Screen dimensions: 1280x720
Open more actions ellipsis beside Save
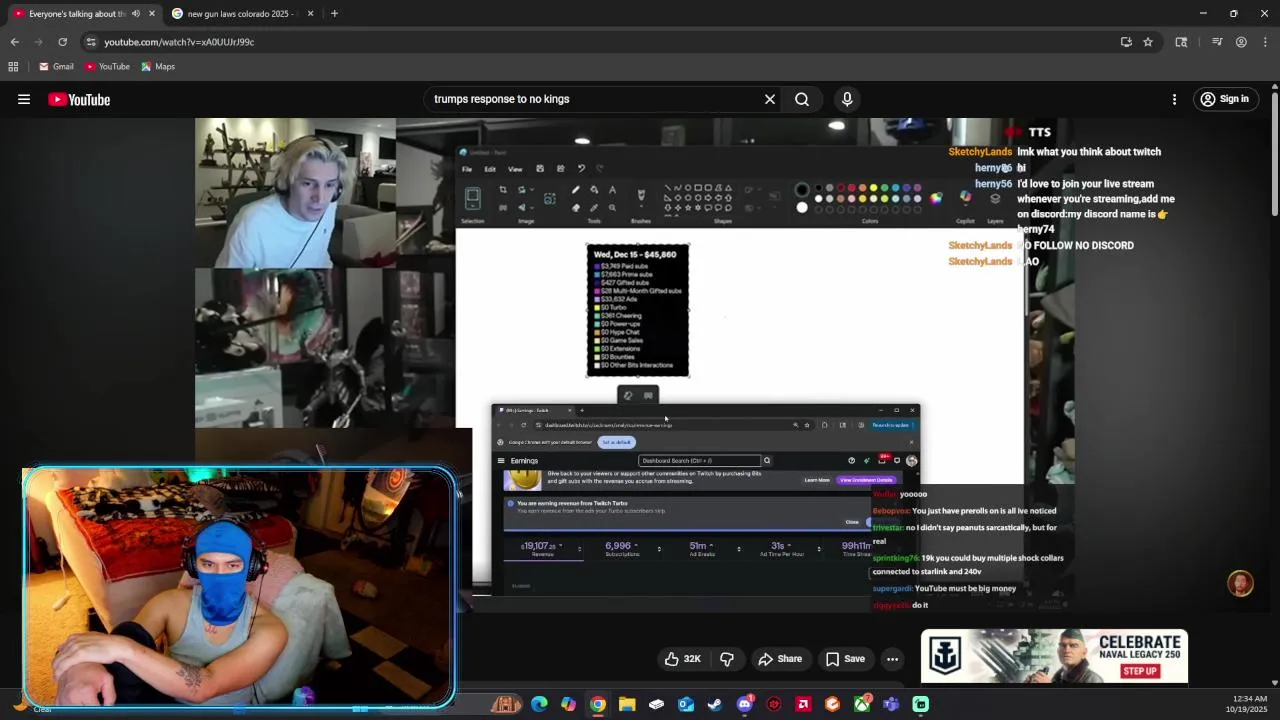(x=892, y=659)
